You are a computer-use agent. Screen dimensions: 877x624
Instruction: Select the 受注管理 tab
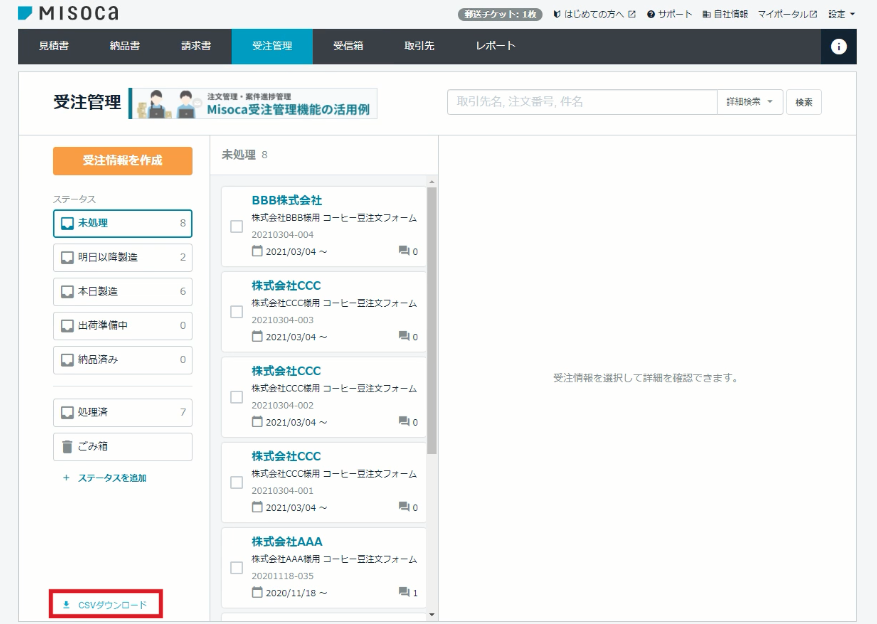(x=272, y=46)
